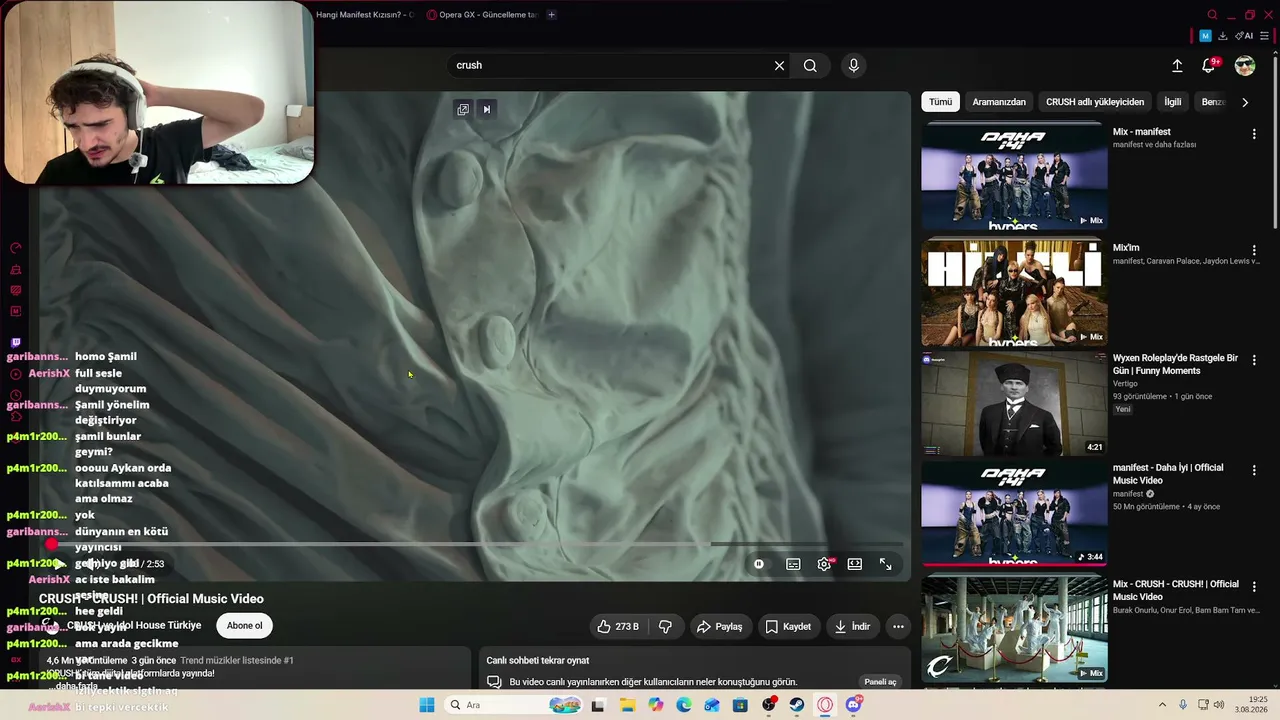Image resolution: width=1280 pixels, height=720 pixels.
Task: Open Copilot from the taskbar
Action: 655,705
